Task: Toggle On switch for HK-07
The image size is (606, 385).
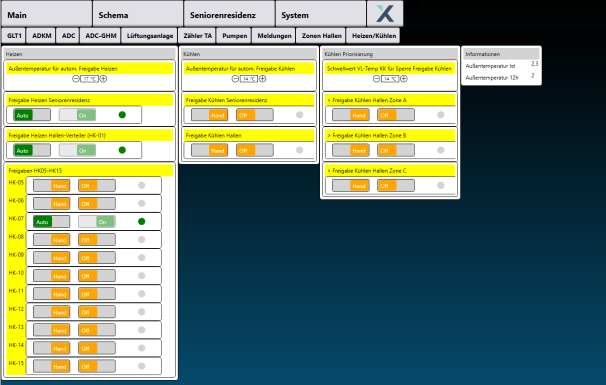Action: [97, 222]
